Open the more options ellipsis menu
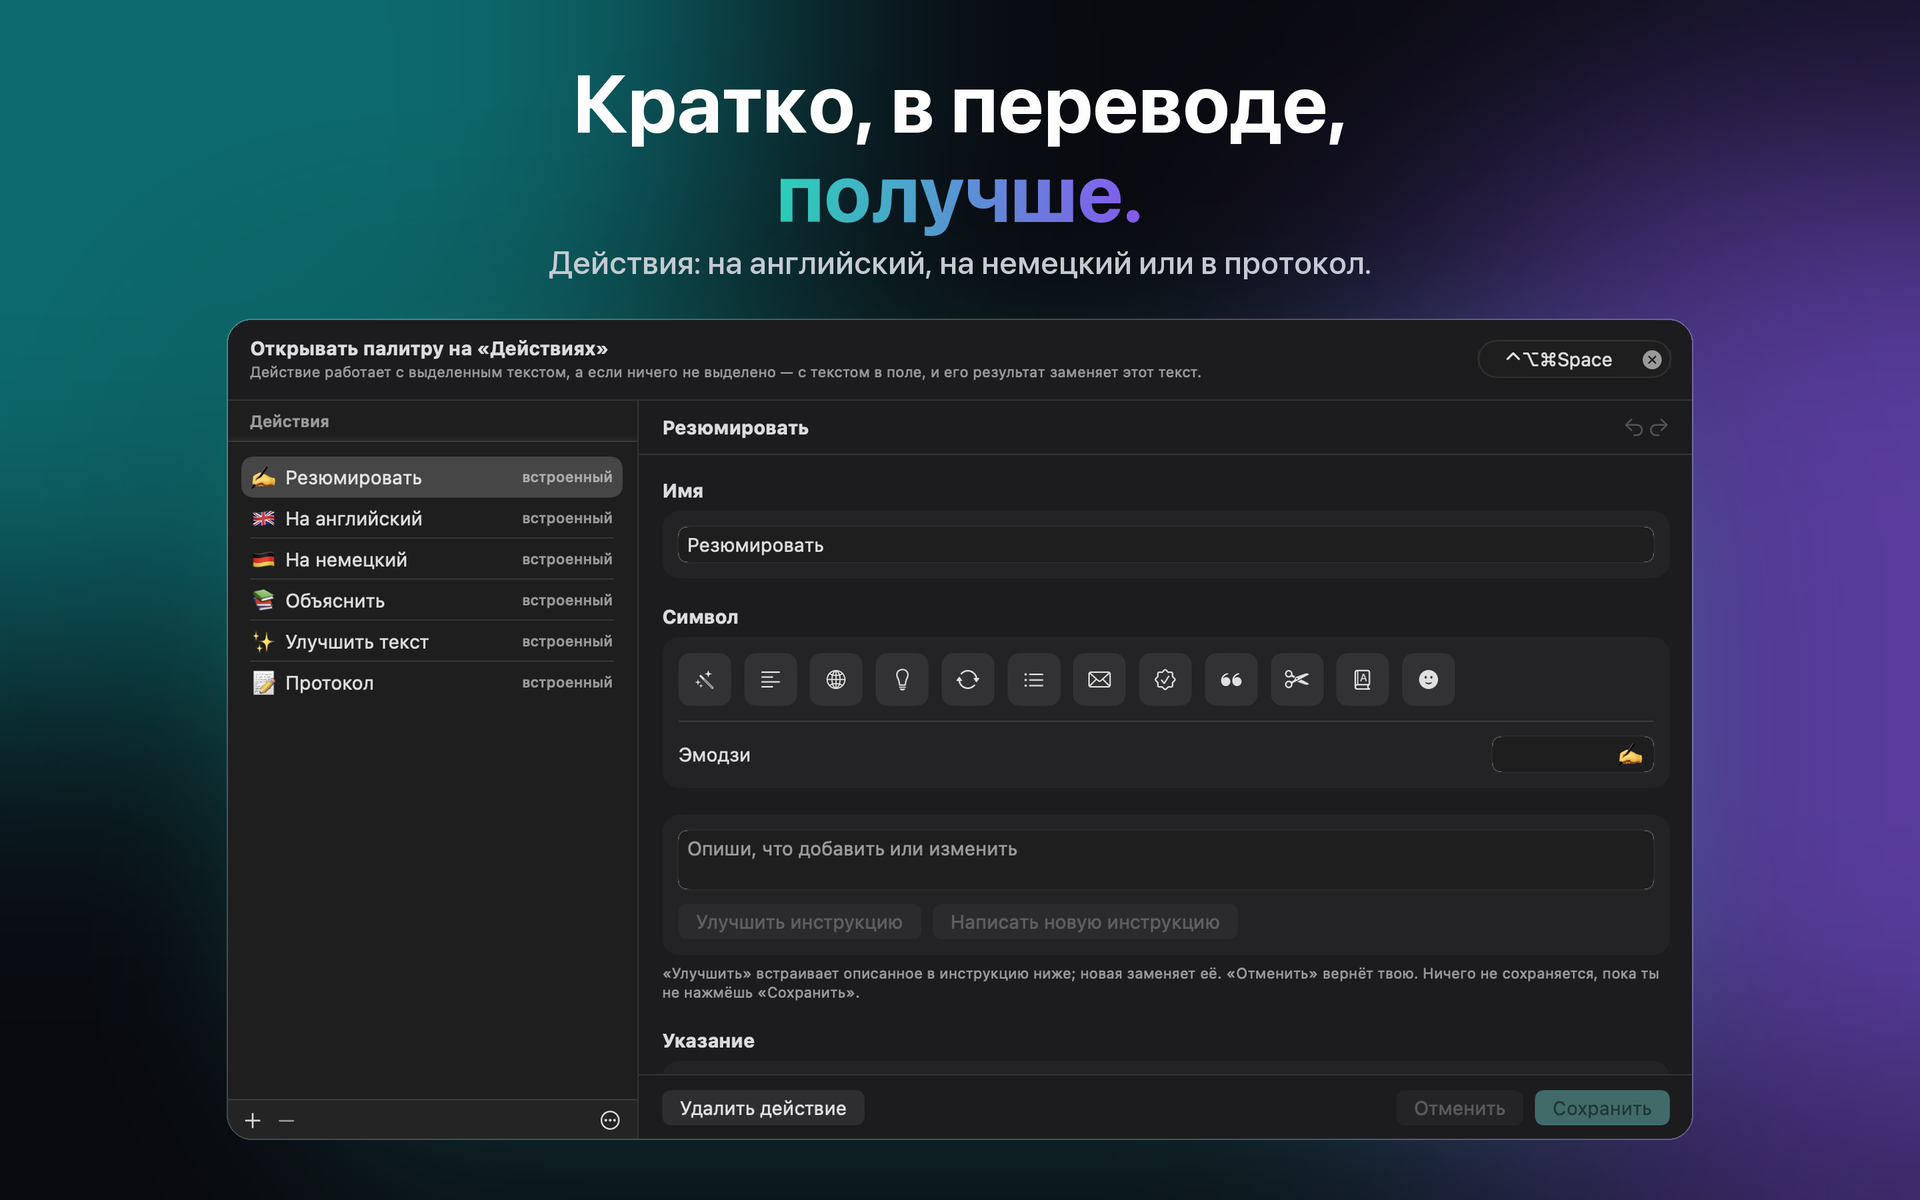The height and width of the screenshot is (1200, 1920). (610, 1121)
